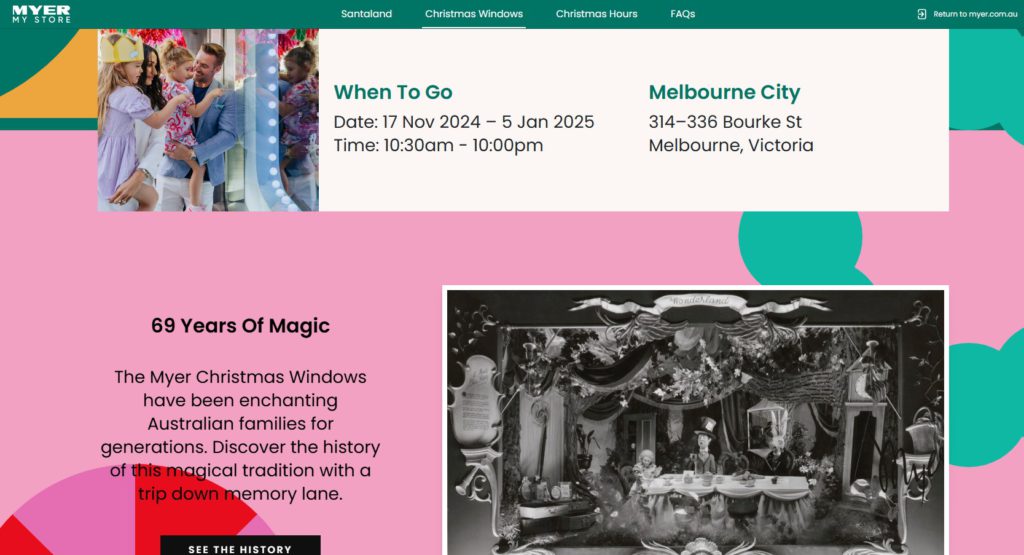Click the Melbourne City heading
This screenshot has width=1024, height=555.
(x=724, y=92)
